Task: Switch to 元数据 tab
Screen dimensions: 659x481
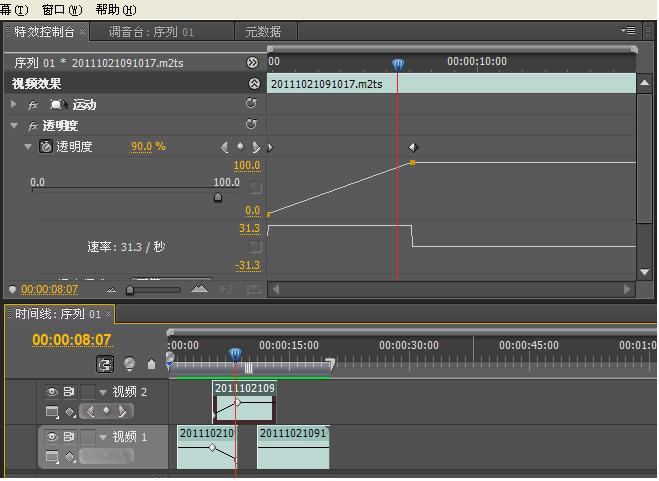Action: (263, 32)
